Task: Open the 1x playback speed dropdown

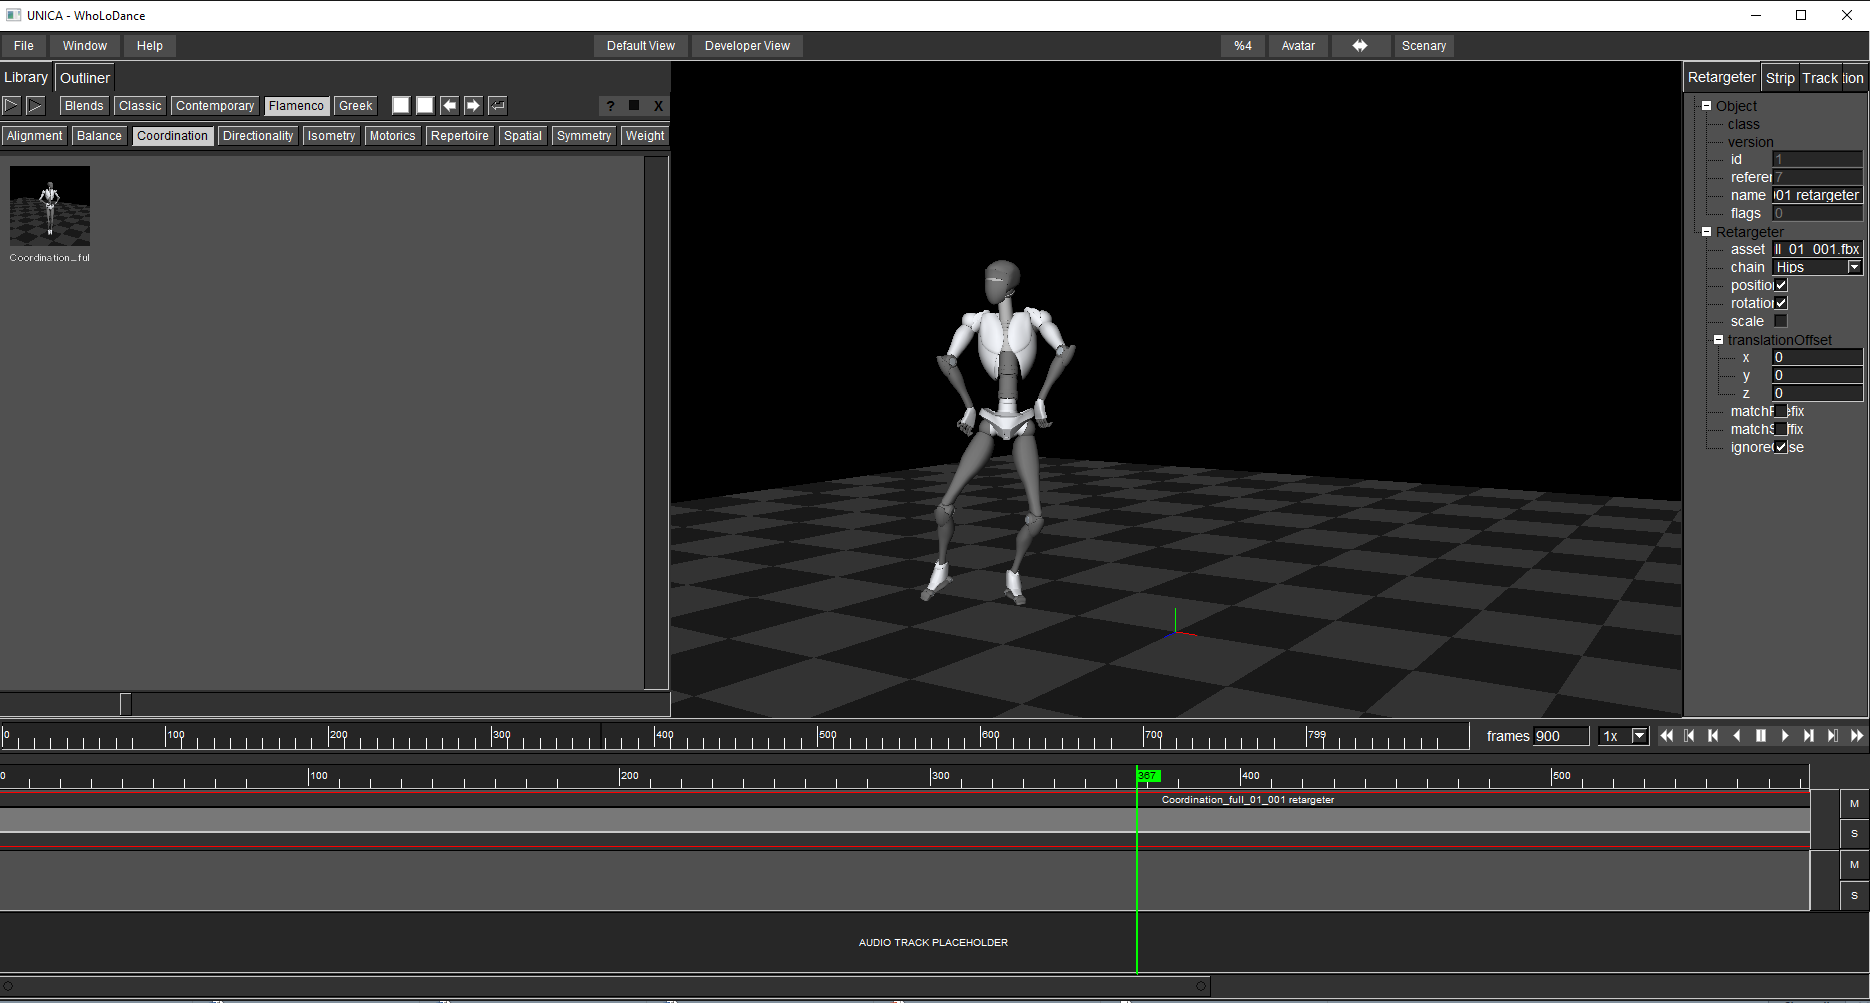Action: [1639, 736]
